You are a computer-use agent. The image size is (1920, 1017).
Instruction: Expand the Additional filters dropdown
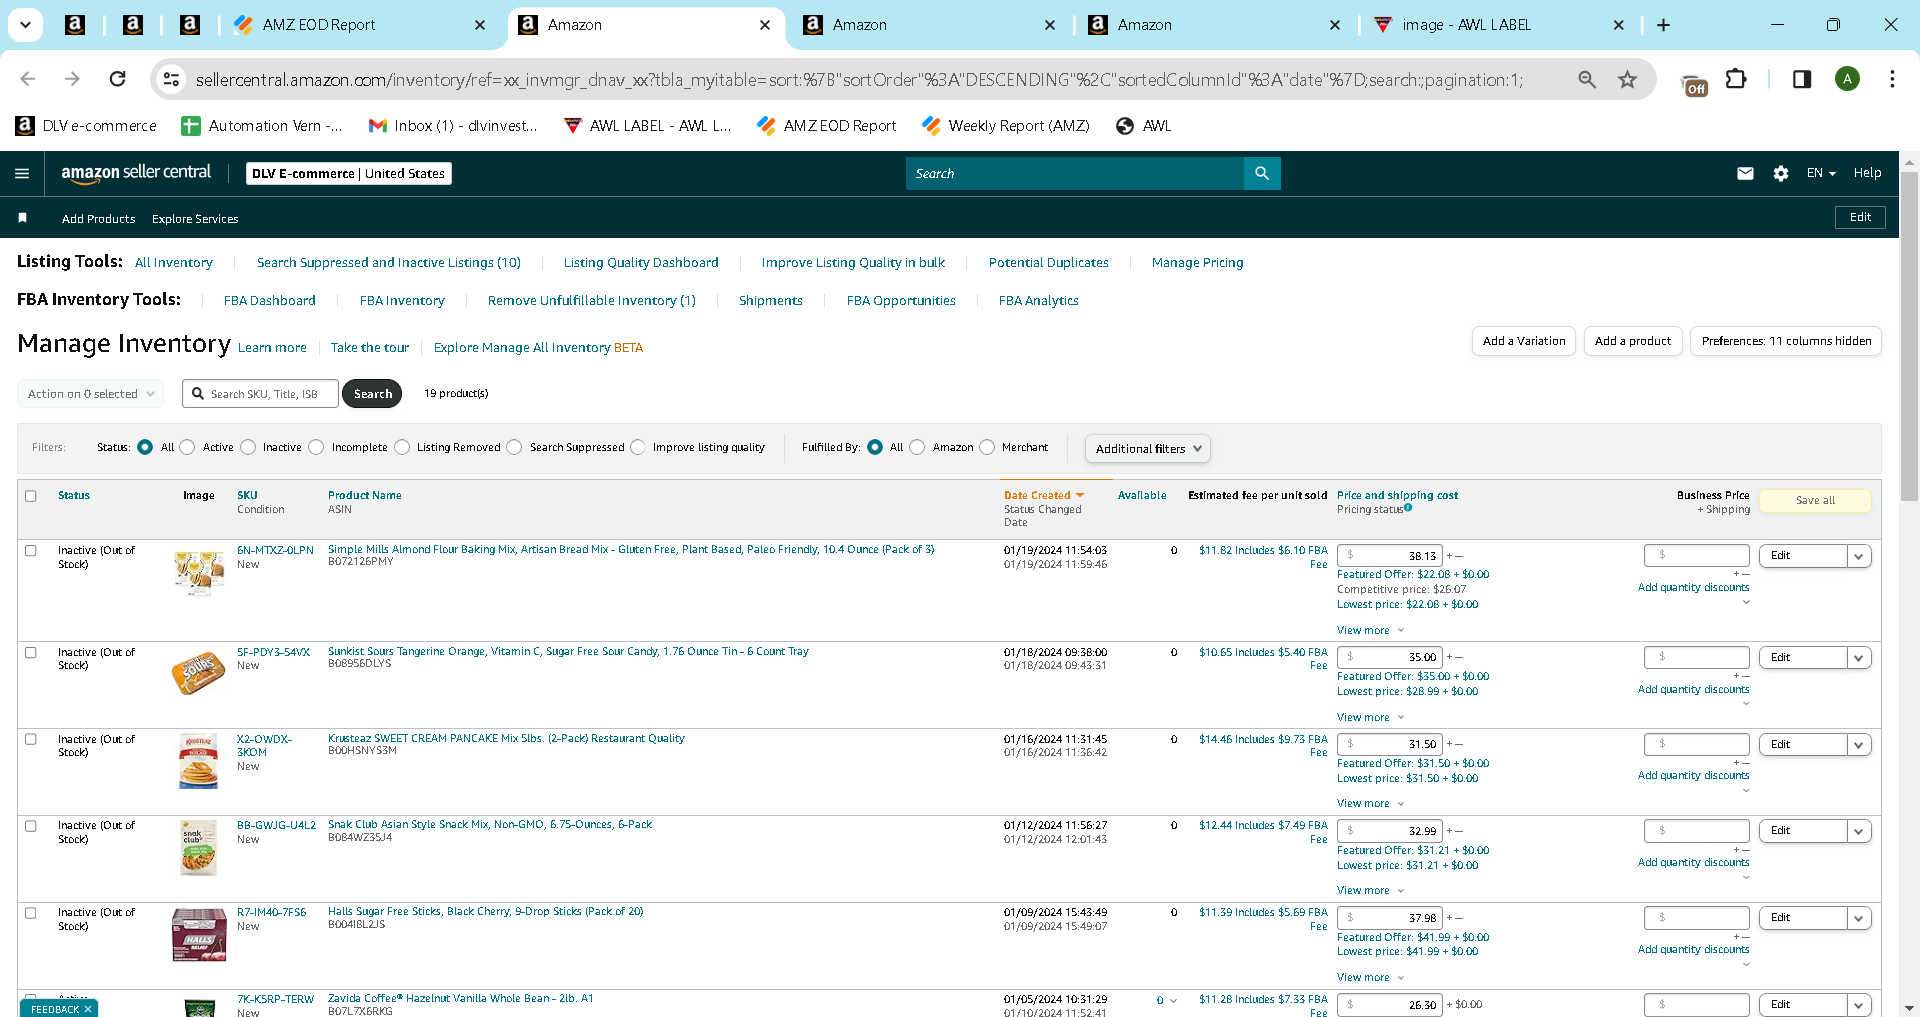(1148, 449)
